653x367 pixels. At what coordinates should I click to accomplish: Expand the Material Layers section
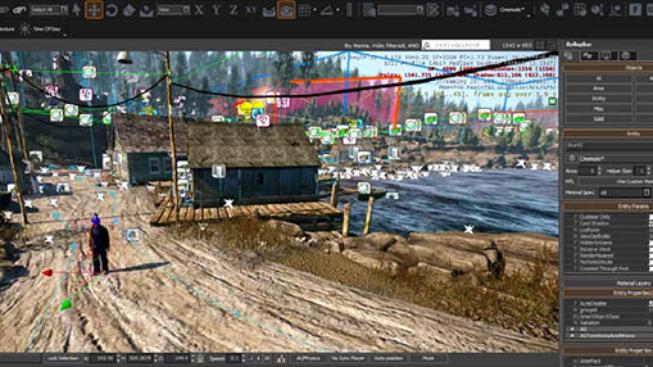pos(608,283)
